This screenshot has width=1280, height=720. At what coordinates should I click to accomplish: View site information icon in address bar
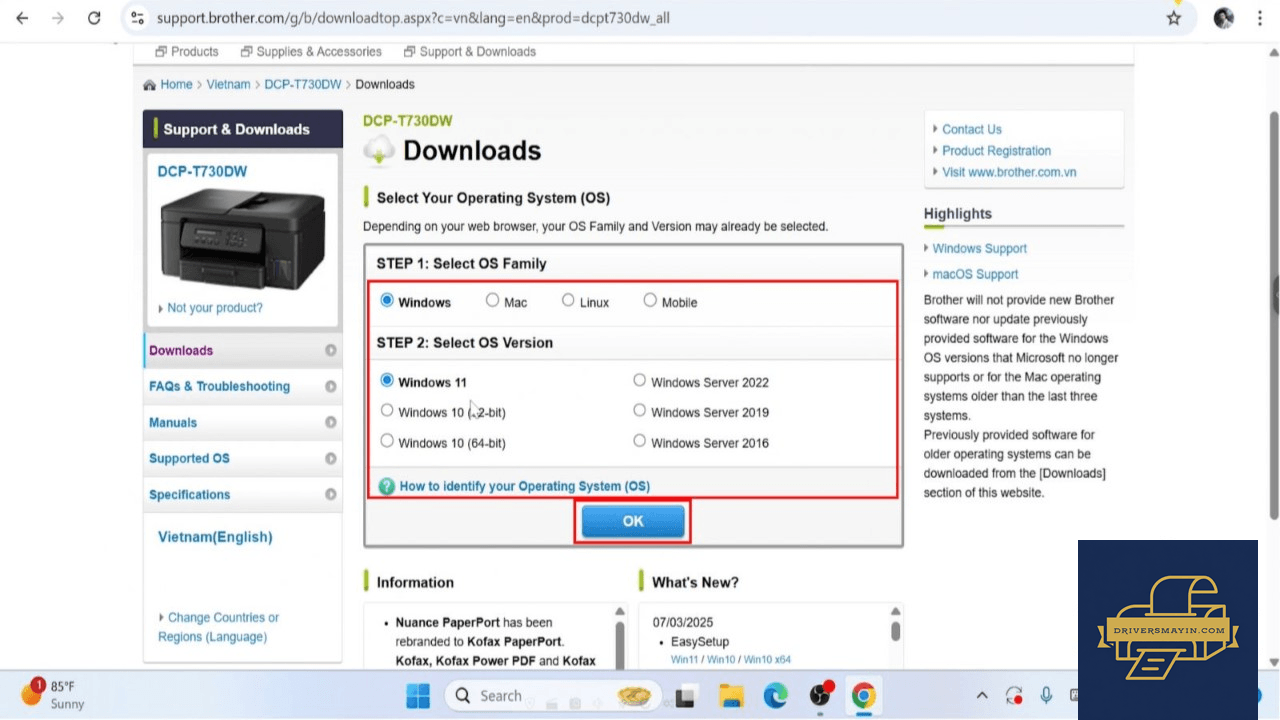pos(138,18)
